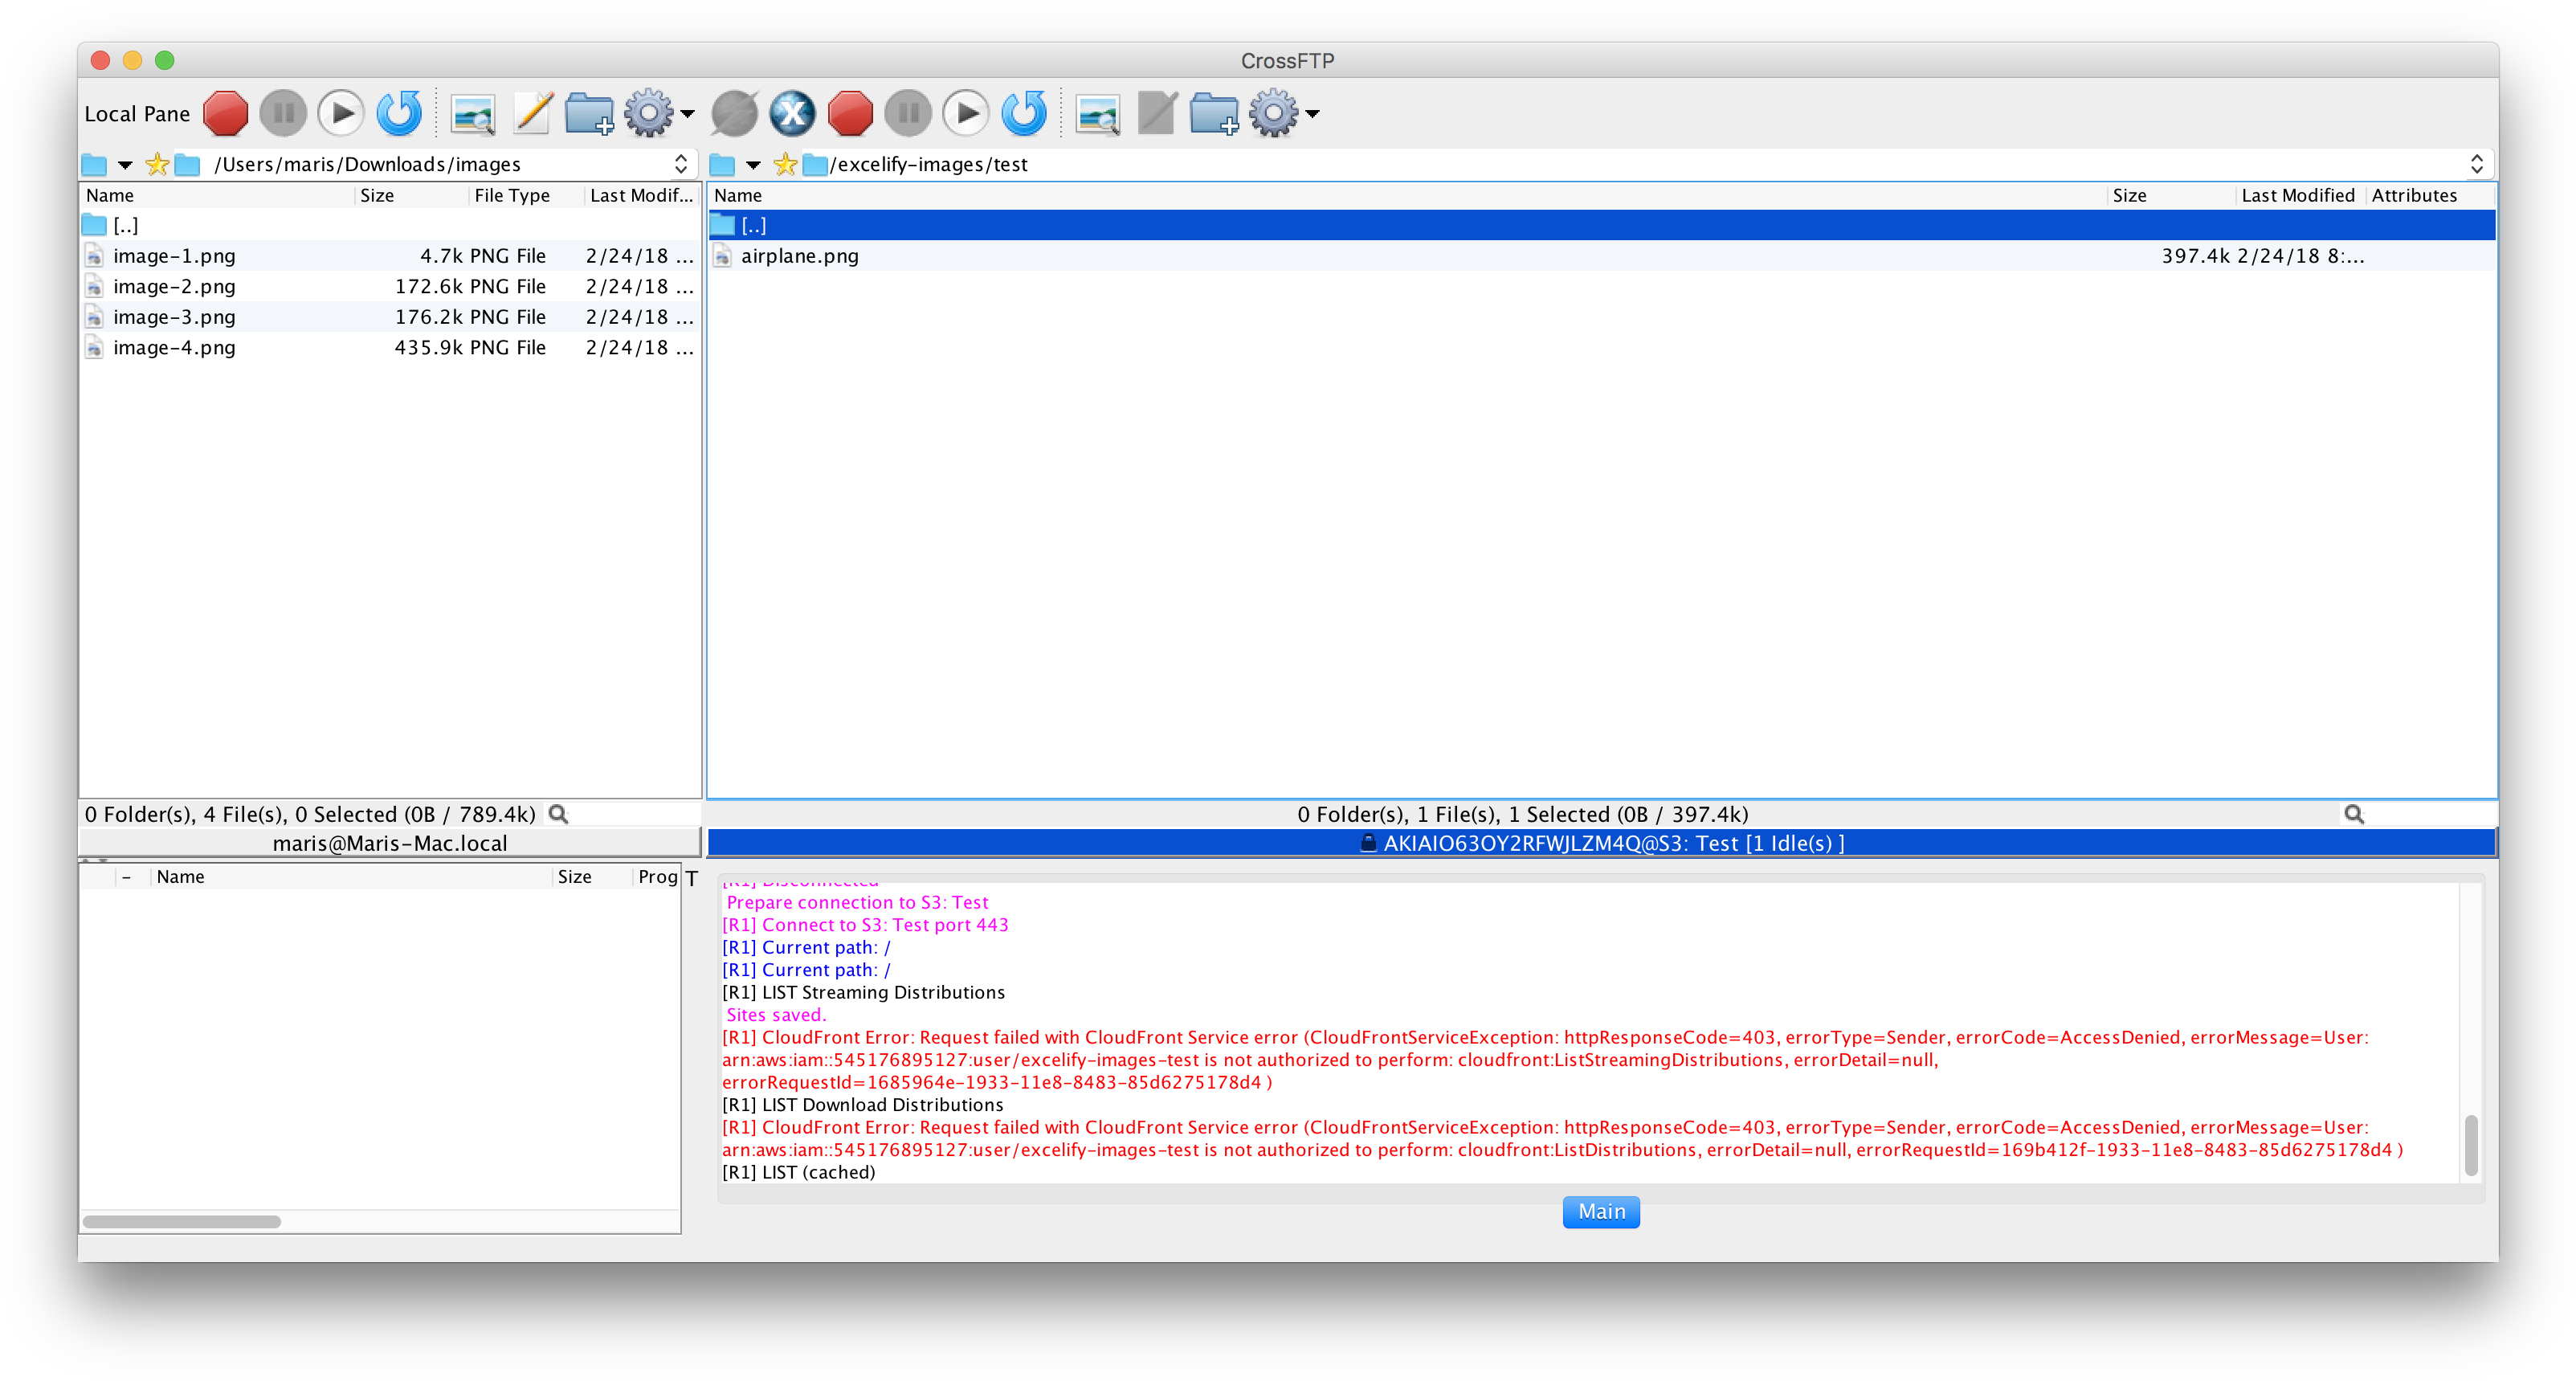Create a new folder in the local pane
Viewport: 2576px width, 1381px height.
point(589,113)
